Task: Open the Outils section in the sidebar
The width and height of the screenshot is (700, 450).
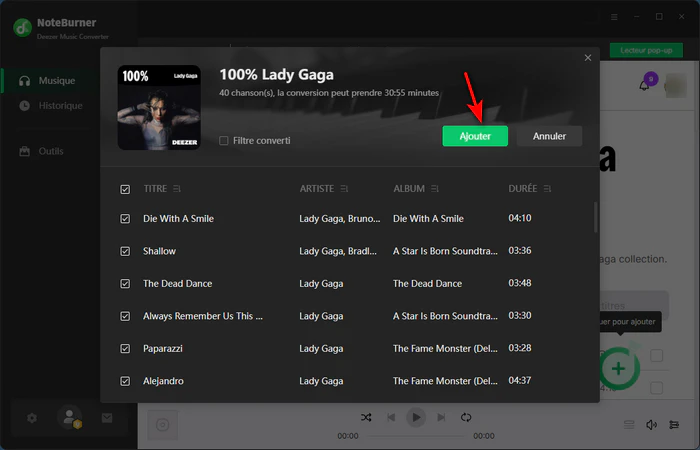Action: pos(42,151)
